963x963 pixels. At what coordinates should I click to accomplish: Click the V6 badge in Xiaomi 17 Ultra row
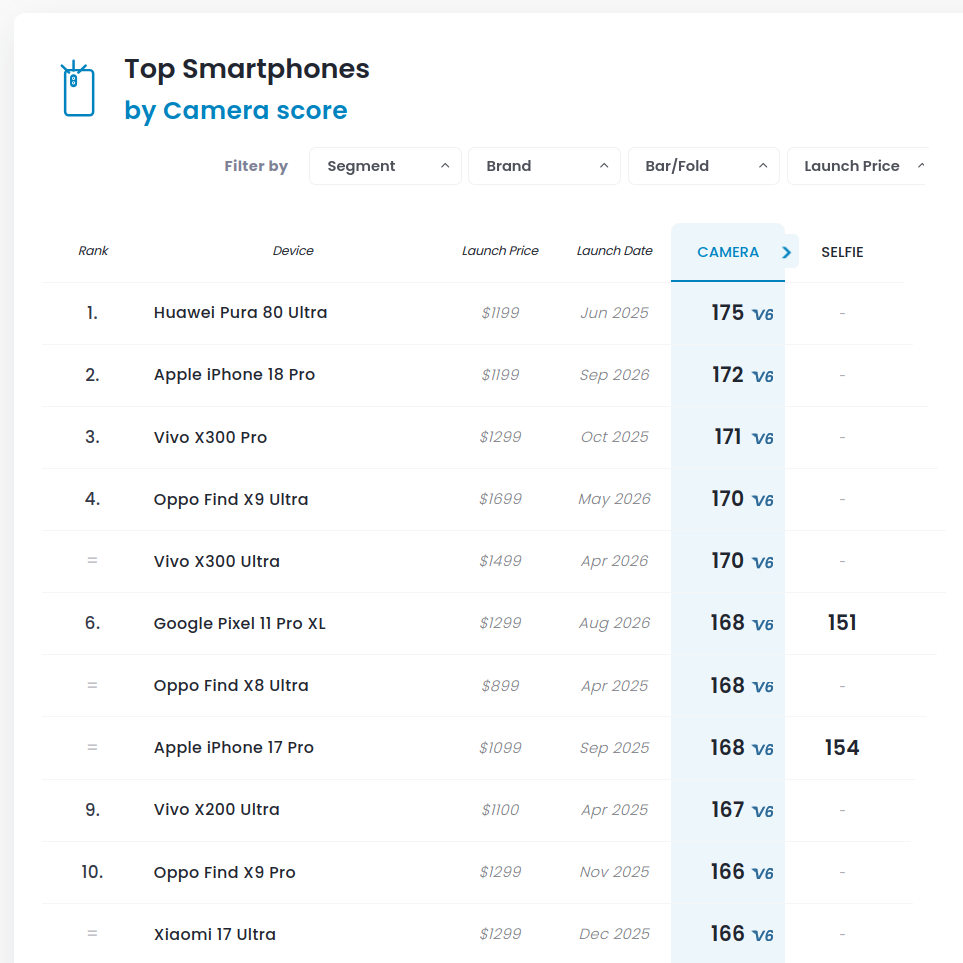click(x=763, y=936)
